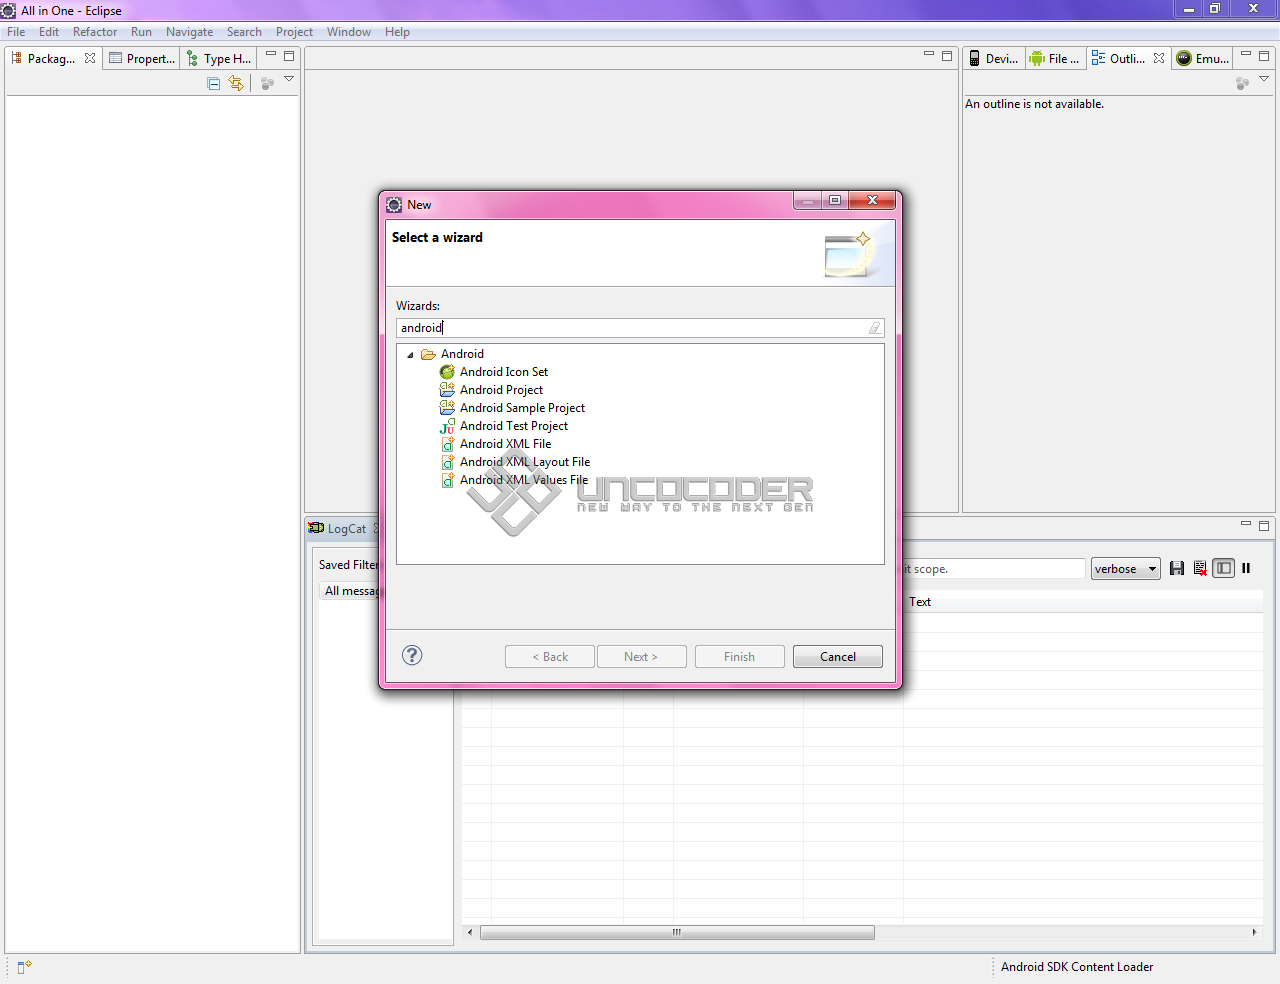Switch to the Properties tab
The image size is (1280, 984).
[142, 59]
